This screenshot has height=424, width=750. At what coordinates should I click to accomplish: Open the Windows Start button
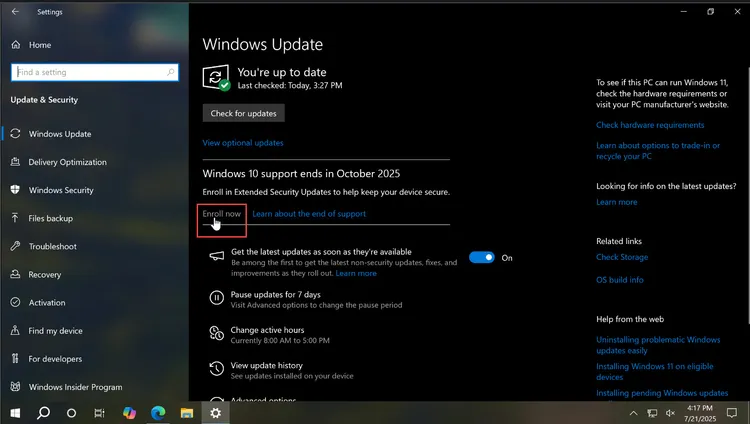click(15, 413)
